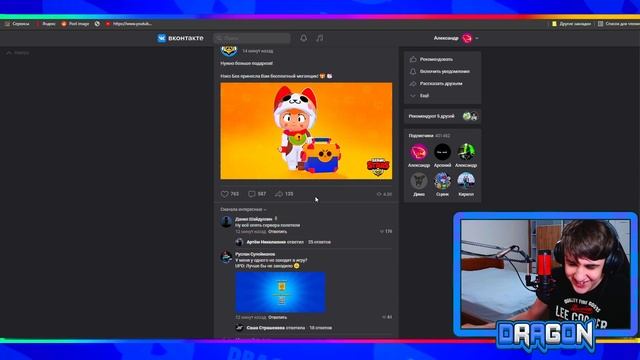The height and width of the screenshot is (360, 640).
Task: Reply to the first comment via Ответить
Action: [278, 231]
